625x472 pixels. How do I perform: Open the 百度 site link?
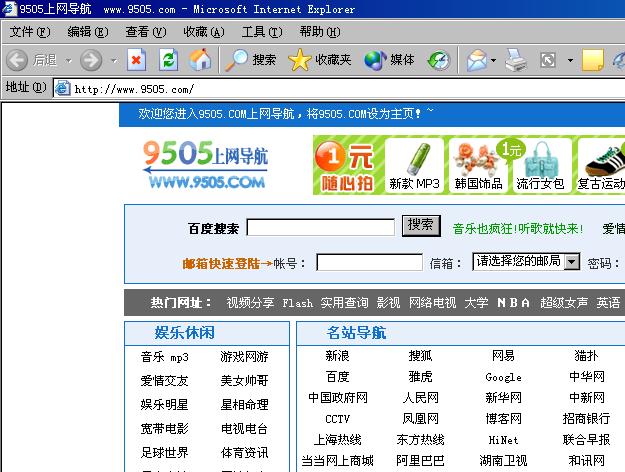[x=337, y=376]
